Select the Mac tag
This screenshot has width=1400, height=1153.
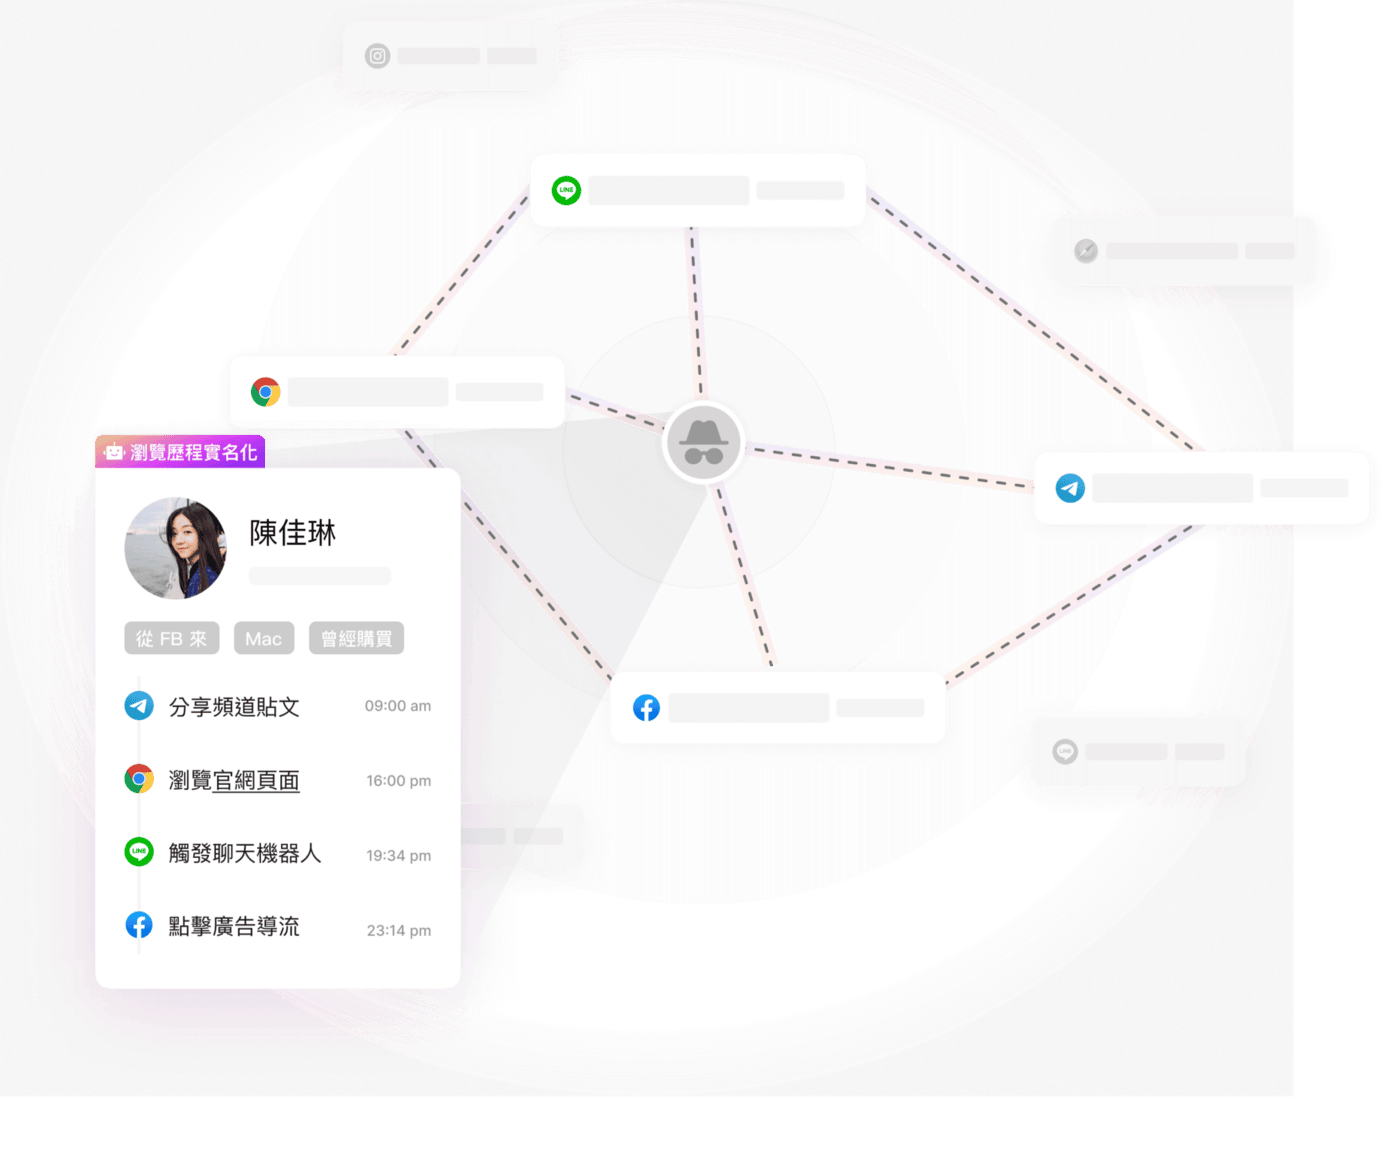click(264, 639)
